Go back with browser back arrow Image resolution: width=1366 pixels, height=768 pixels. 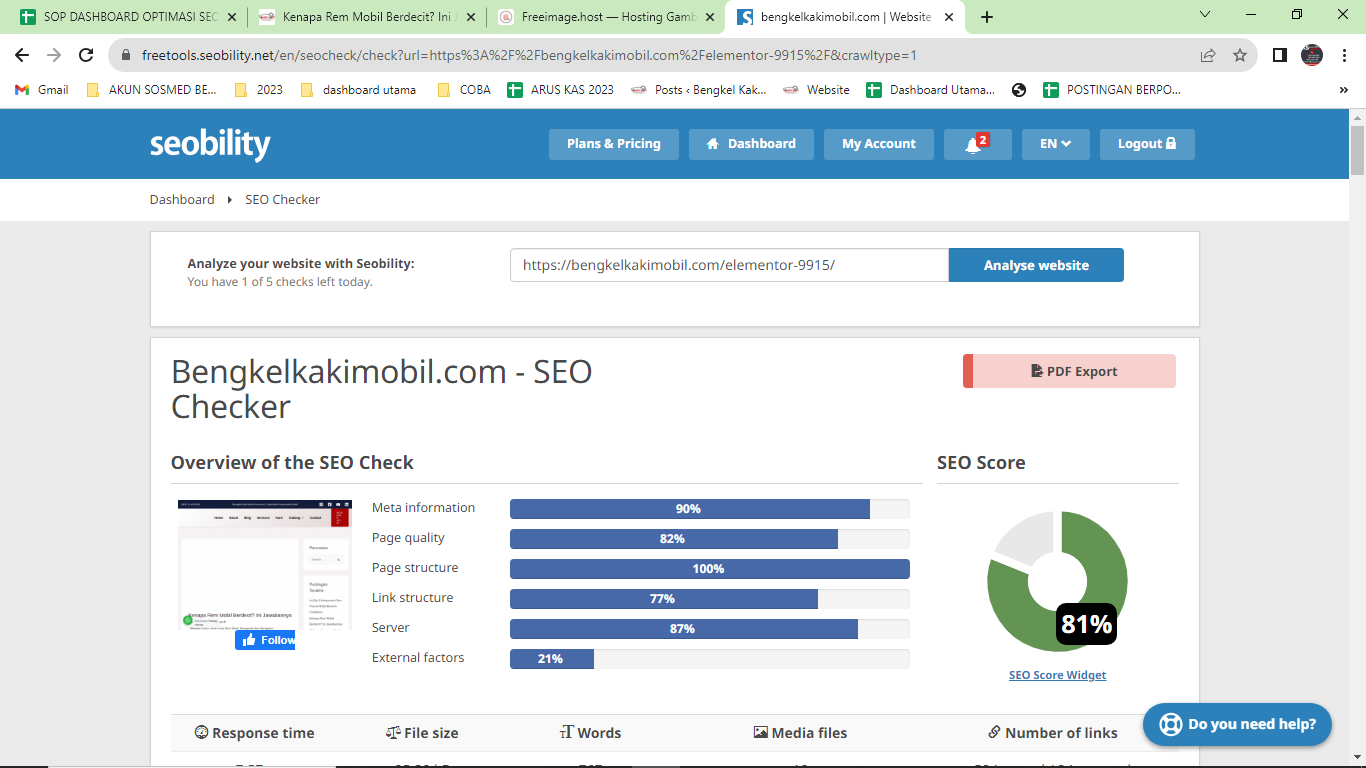tap(22, 55)
